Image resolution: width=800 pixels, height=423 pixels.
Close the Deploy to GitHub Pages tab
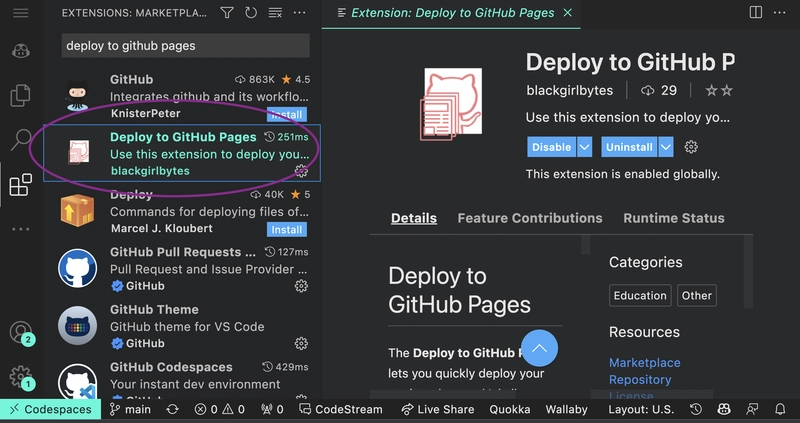point(567,13)
